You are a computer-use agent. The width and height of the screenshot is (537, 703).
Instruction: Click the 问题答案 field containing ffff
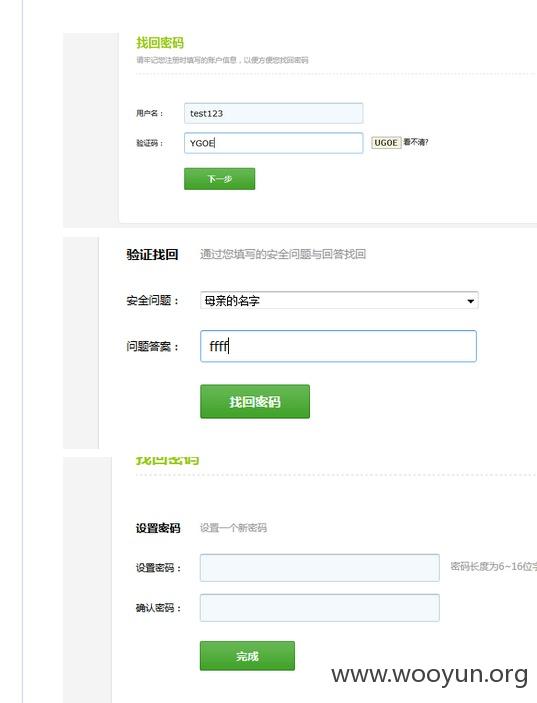tap(338, 346)
